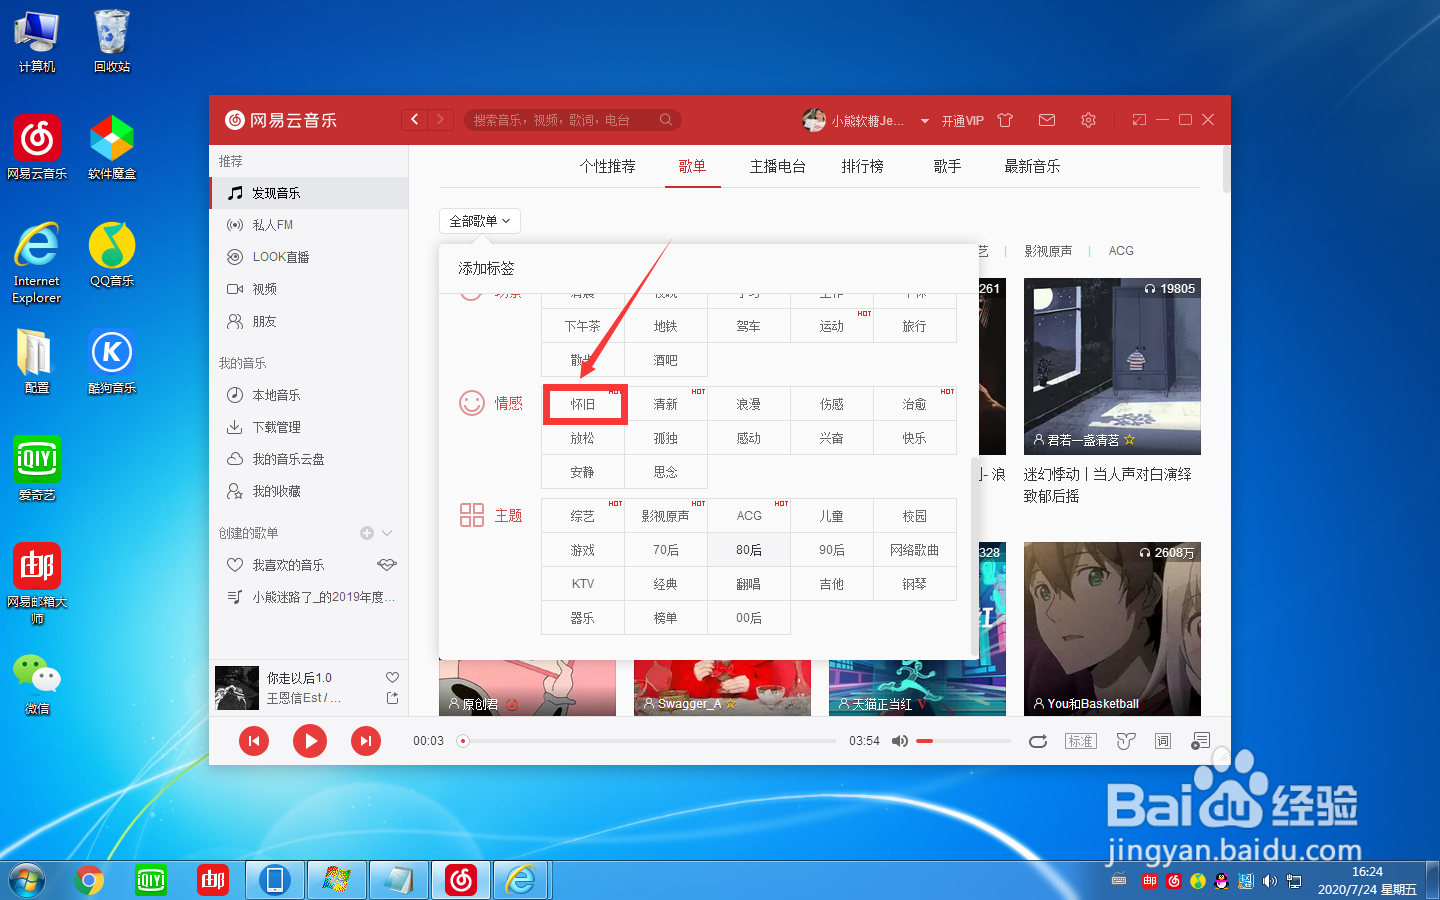Click the 开通VIP link
Viewport: 1440px width, 900px height.
pyautogui.click(x=962, y=121)
